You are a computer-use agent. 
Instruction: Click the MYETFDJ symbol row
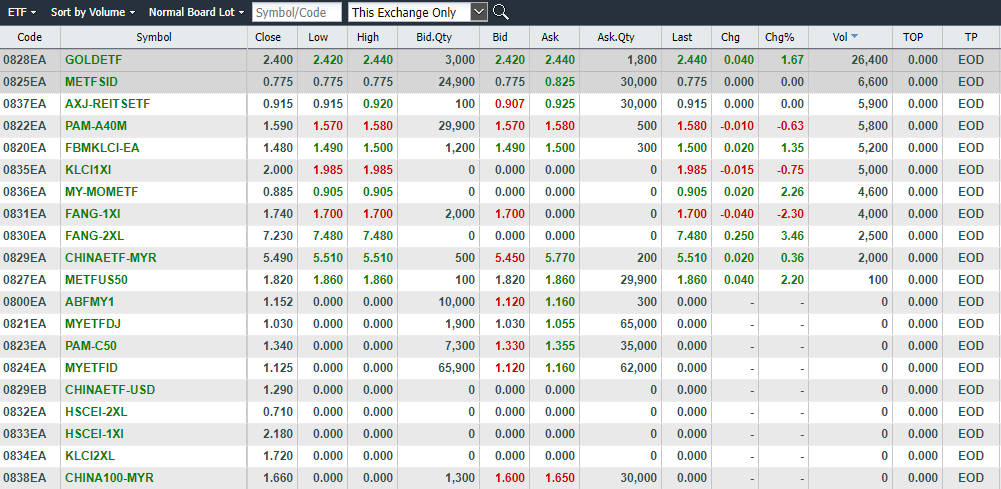click(93, 324)
